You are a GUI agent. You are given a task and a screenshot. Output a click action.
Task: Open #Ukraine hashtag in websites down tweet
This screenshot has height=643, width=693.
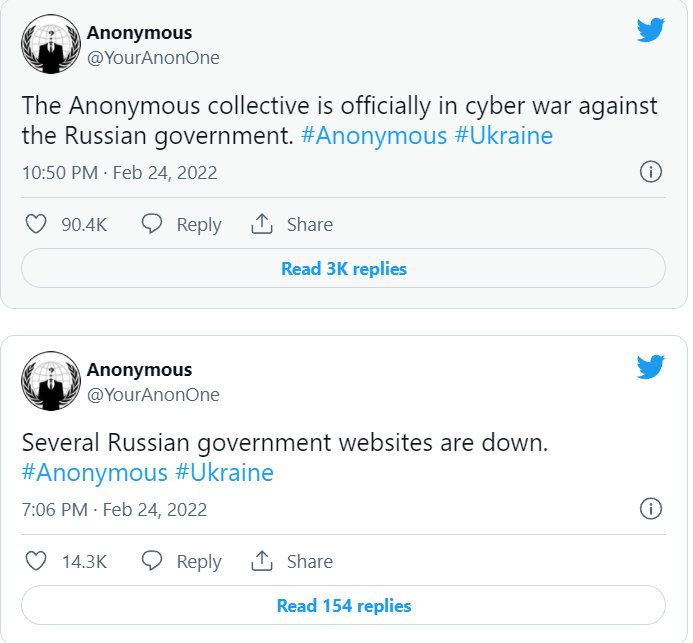(x=224, y=472)
